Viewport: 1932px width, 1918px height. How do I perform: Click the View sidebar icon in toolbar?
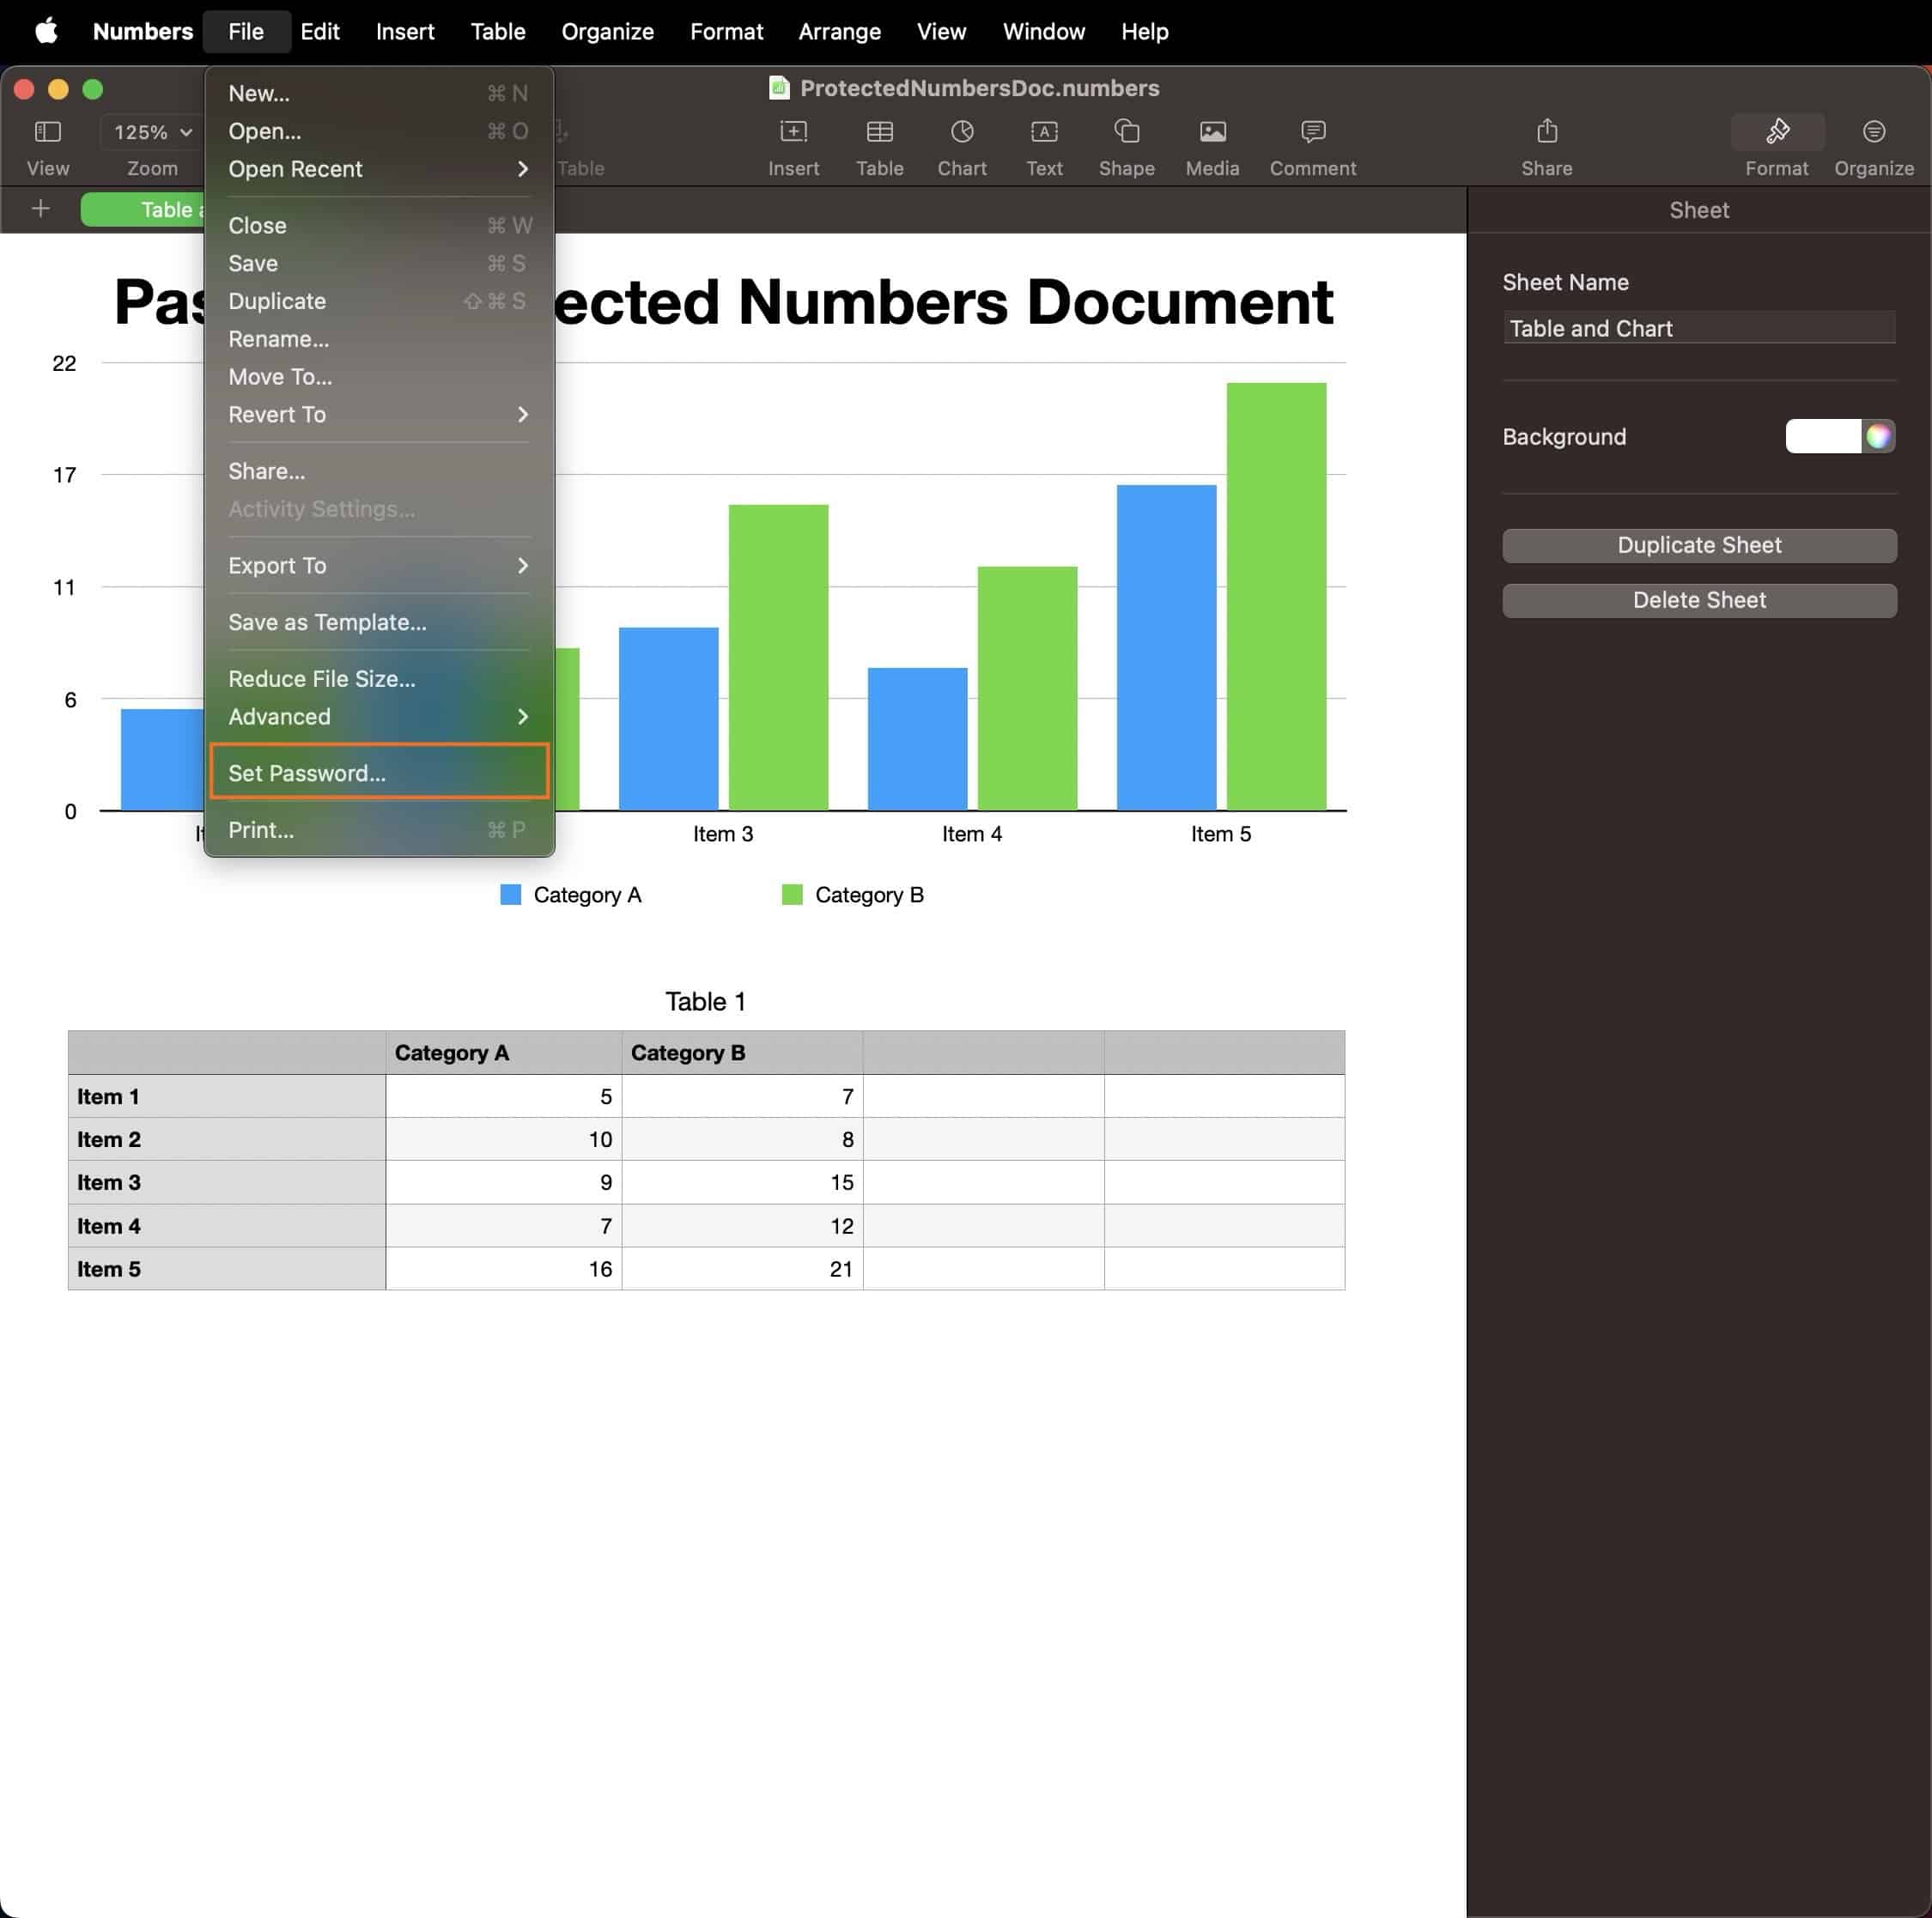48,131
